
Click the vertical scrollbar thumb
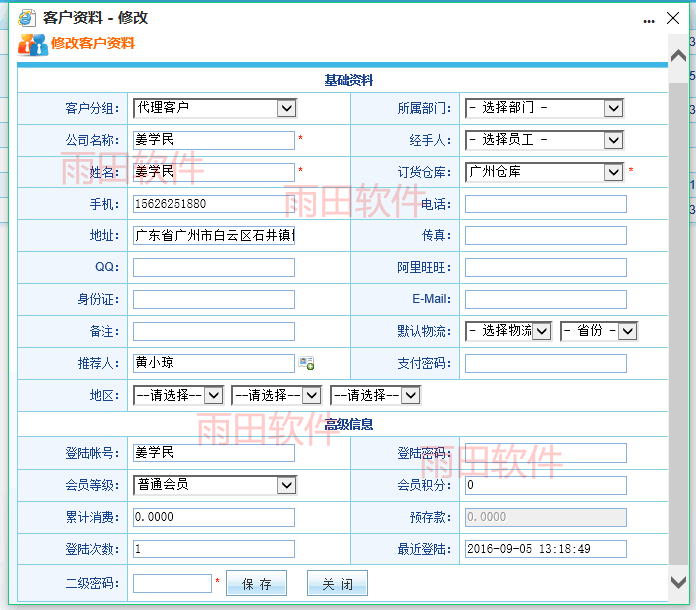click(x=678, y=323)
